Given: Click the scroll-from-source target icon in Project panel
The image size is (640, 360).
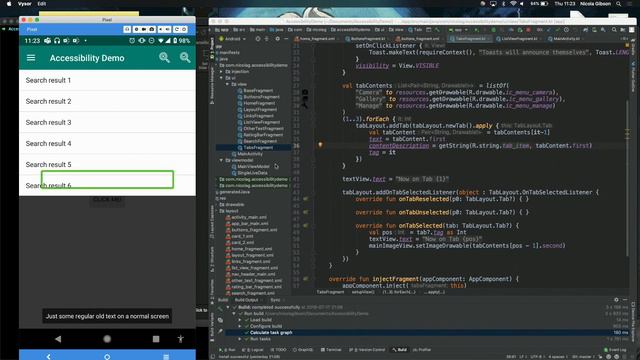Looking at the screenshot, I should pos(258,39).
